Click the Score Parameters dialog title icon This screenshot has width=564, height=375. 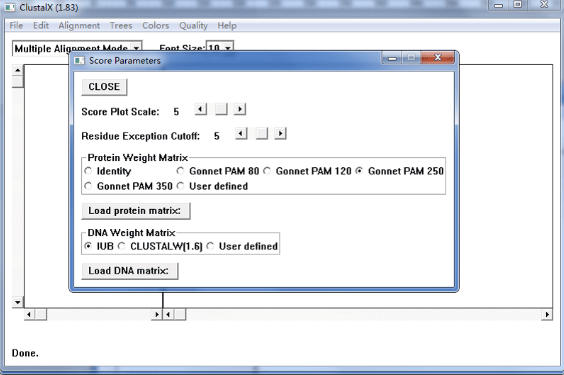click(x=79, y=60)
